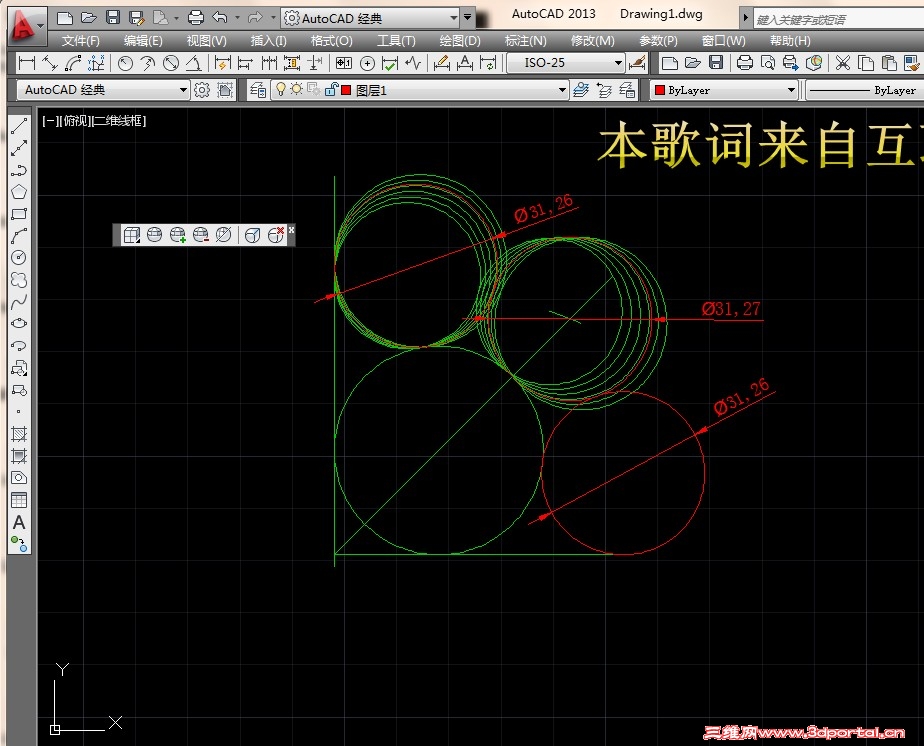Select the Line tool in draw toolbar
Image resolution: width=924 pixels, height=746 pixels.
(x=19, y=126)
